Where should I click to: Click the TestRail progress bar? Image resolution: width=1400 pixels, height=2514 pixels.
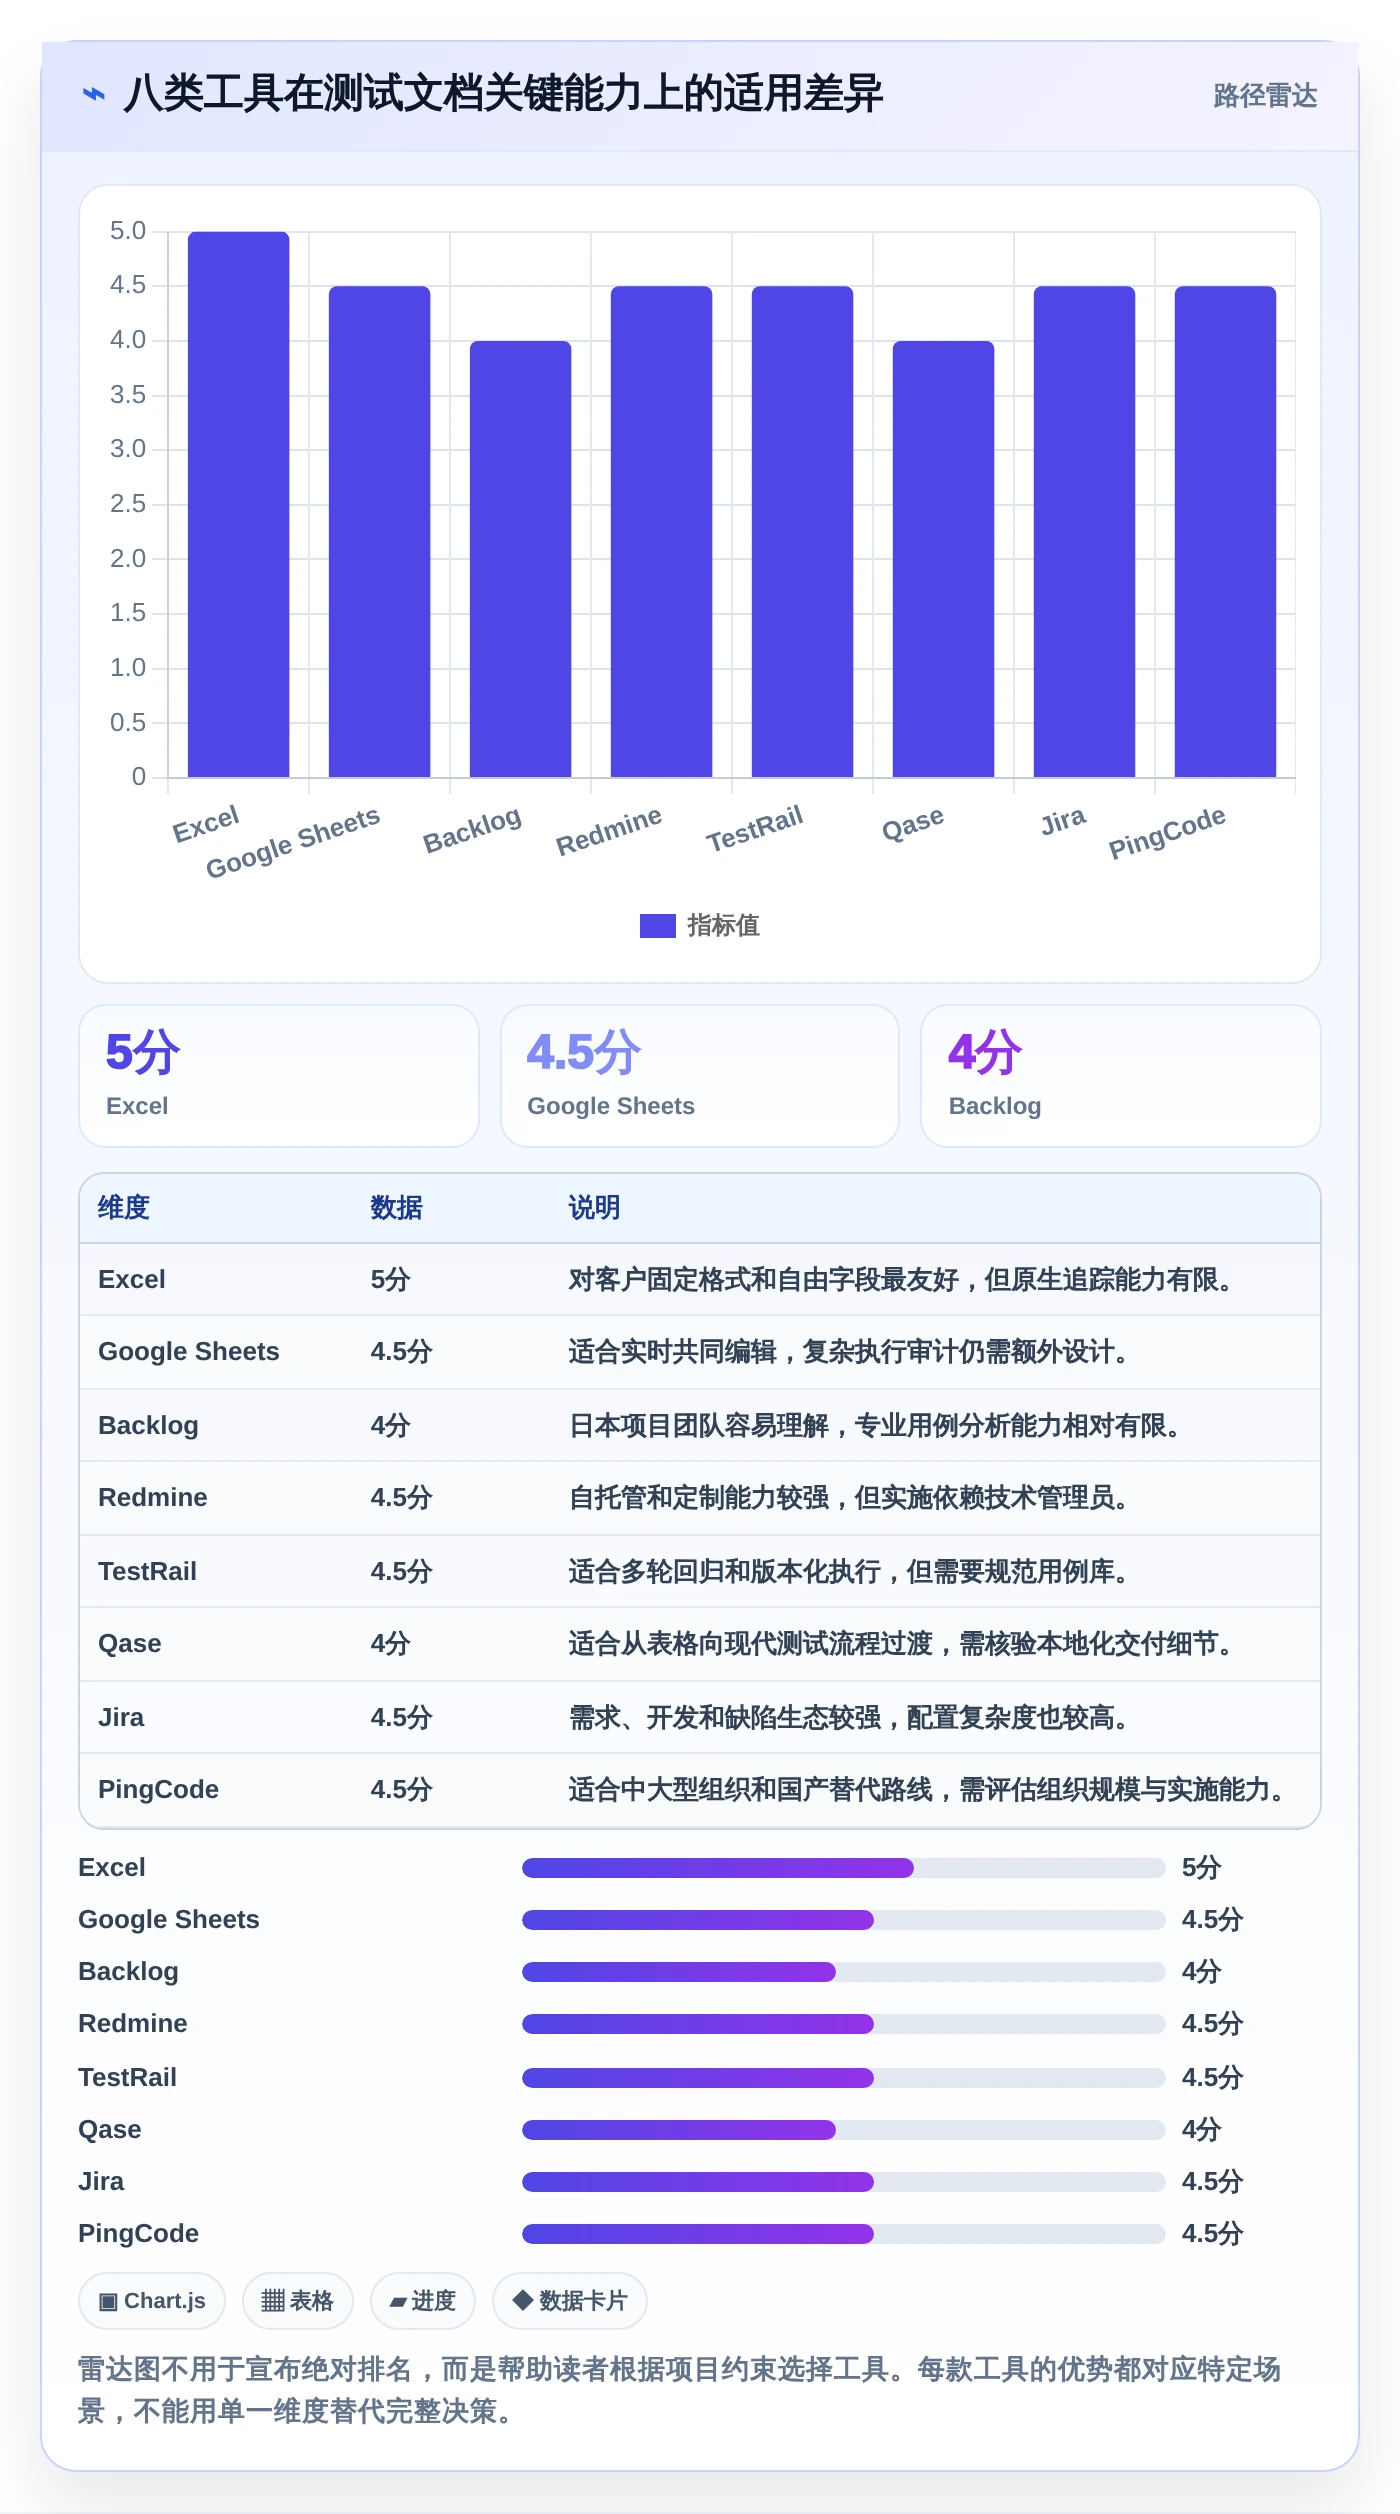[x=843, y=2078]
